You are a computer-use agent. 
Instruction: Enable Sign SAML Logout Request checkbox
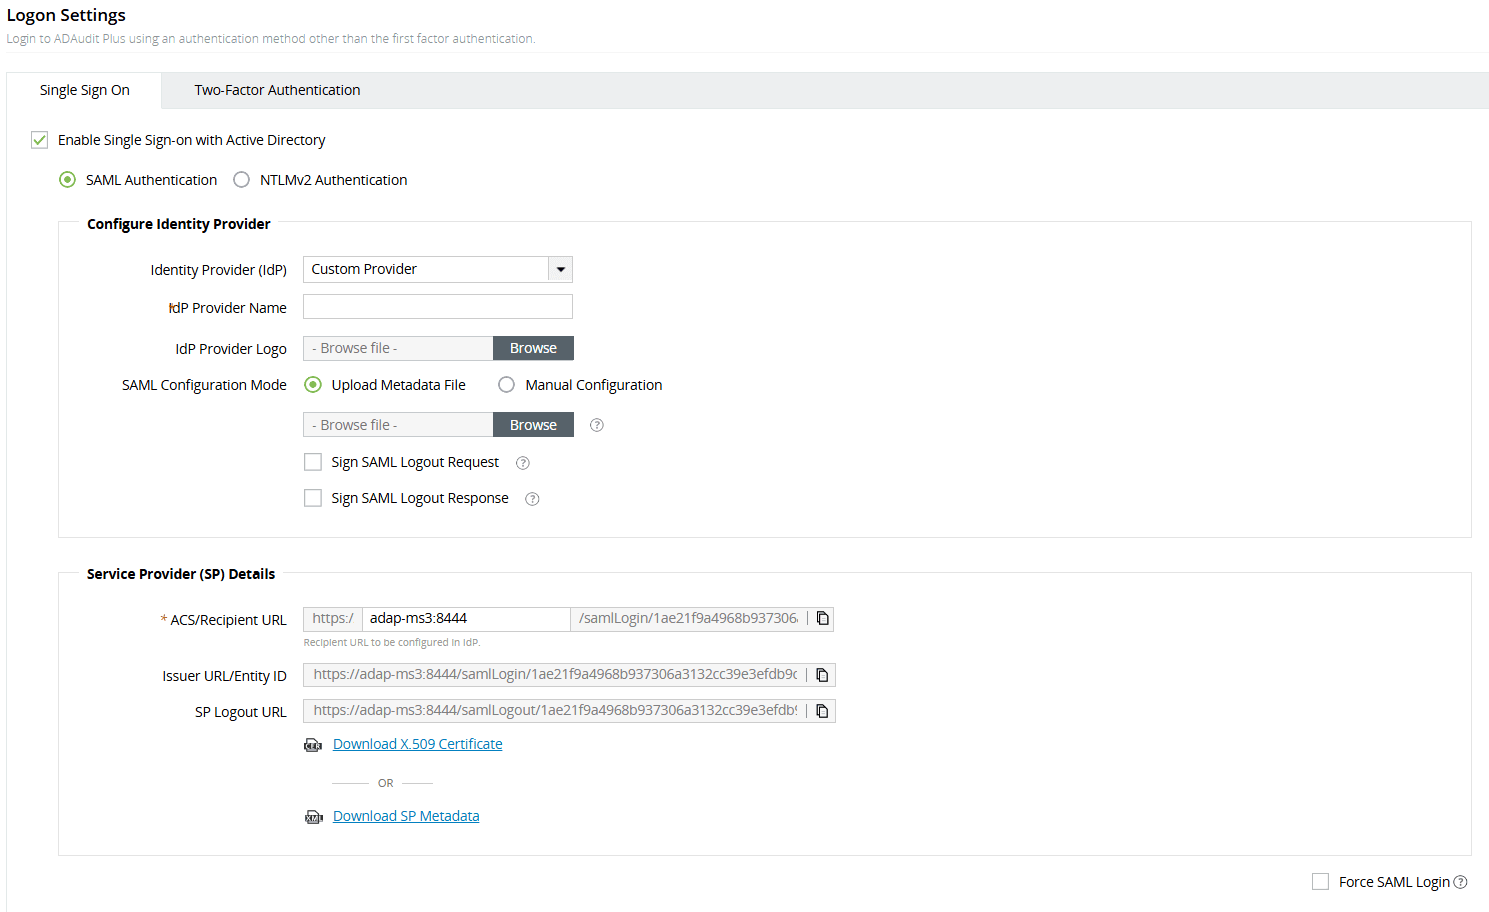tap(313, 462)
